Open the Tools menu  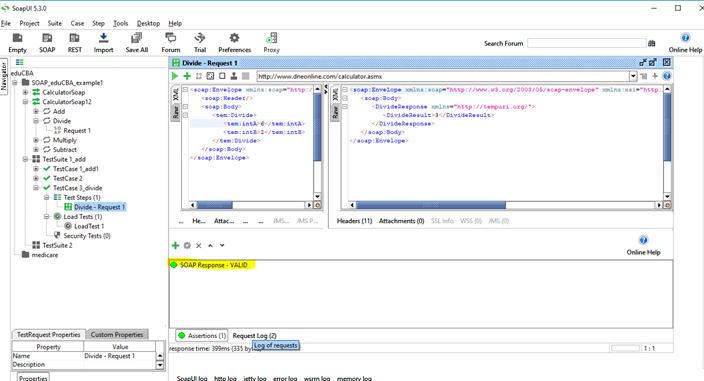coord(120,23)
